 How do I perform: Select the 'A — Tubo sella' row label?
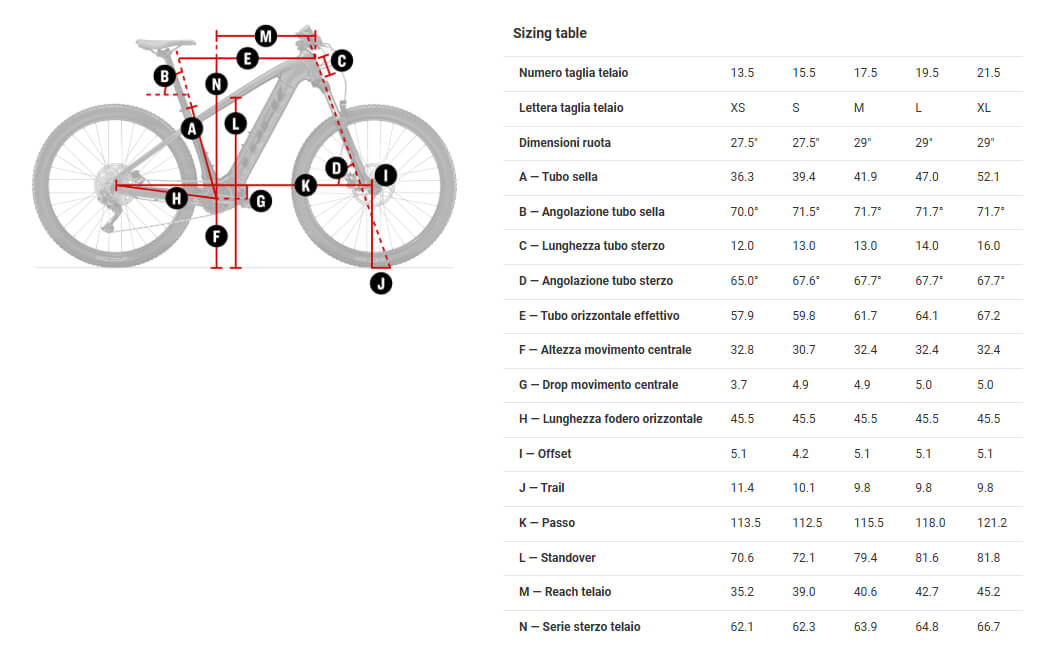pos(558,176)
